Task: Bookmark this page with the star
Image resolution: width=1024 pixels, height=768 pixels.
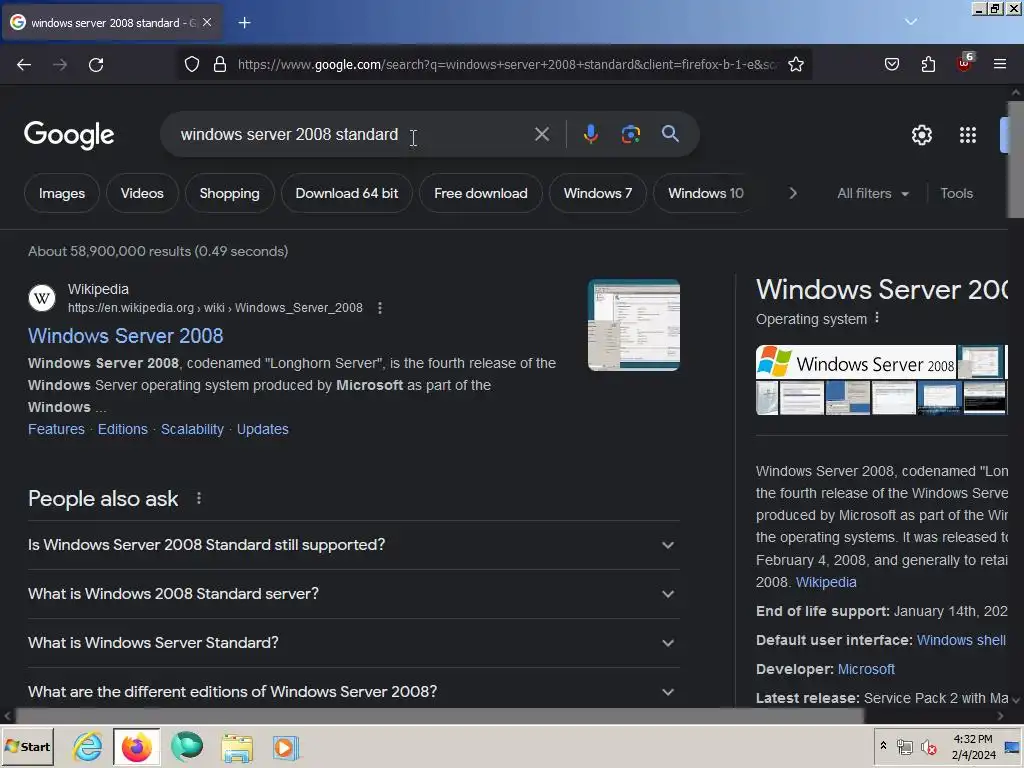Action: click(795, 65)
